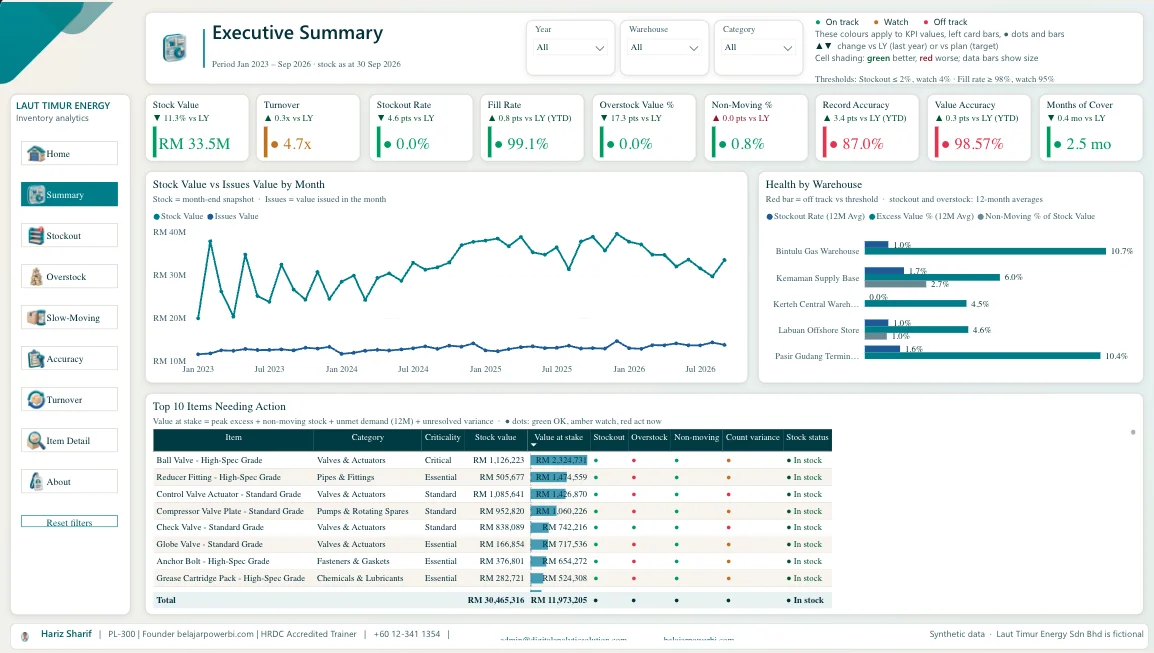Click the Reducer Fitting - High-Spec Grade item

pyautogui.click(x=218, y=477)
